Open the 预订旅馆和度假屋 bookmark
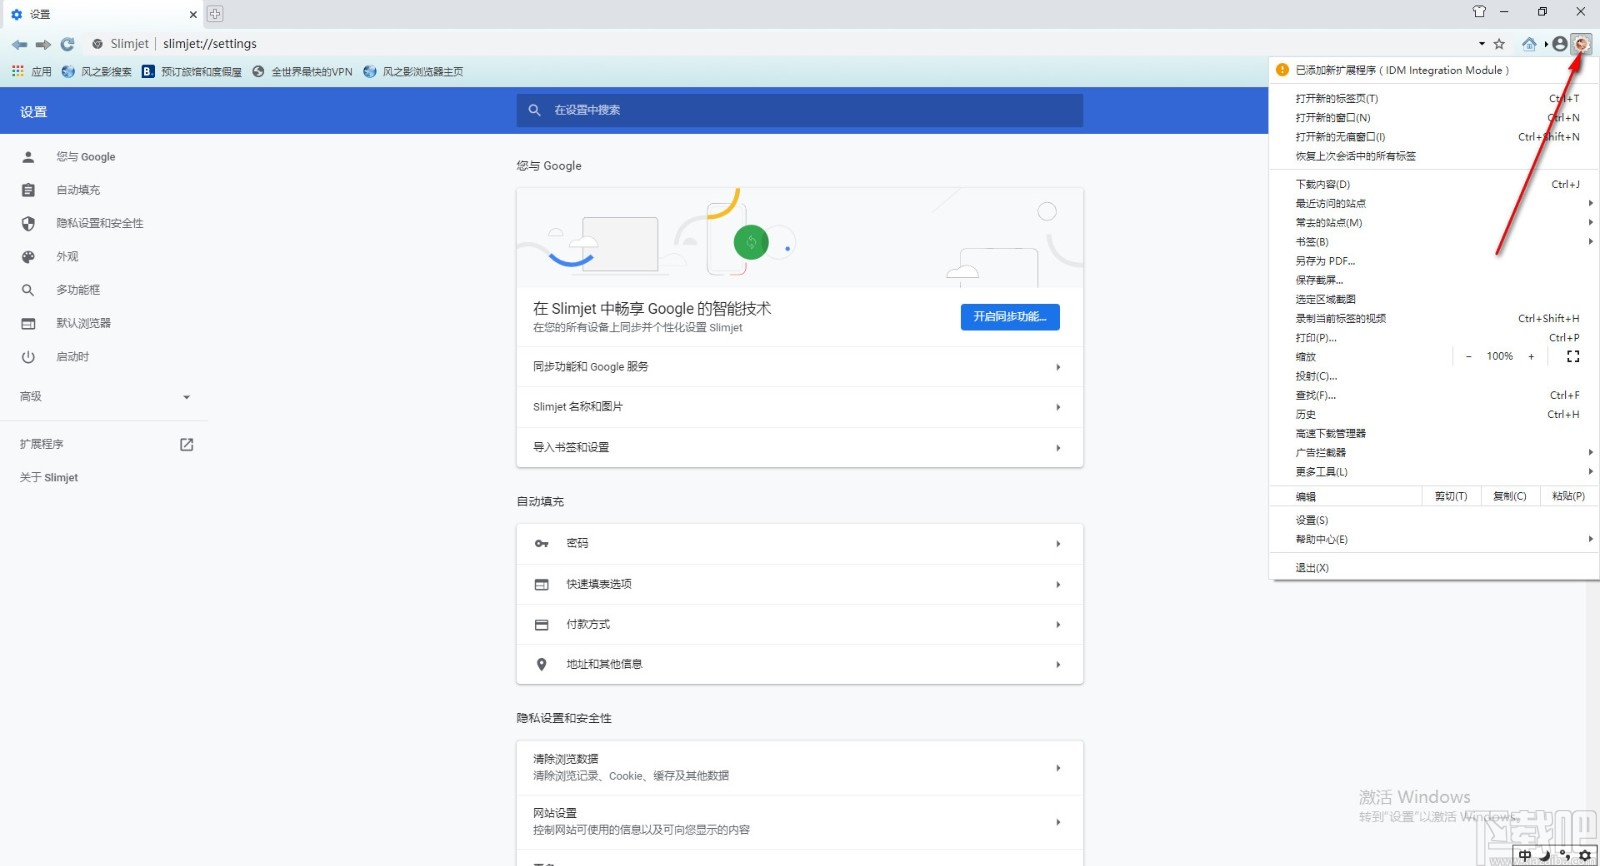1600x866 pixels. (x=192, y=71)
